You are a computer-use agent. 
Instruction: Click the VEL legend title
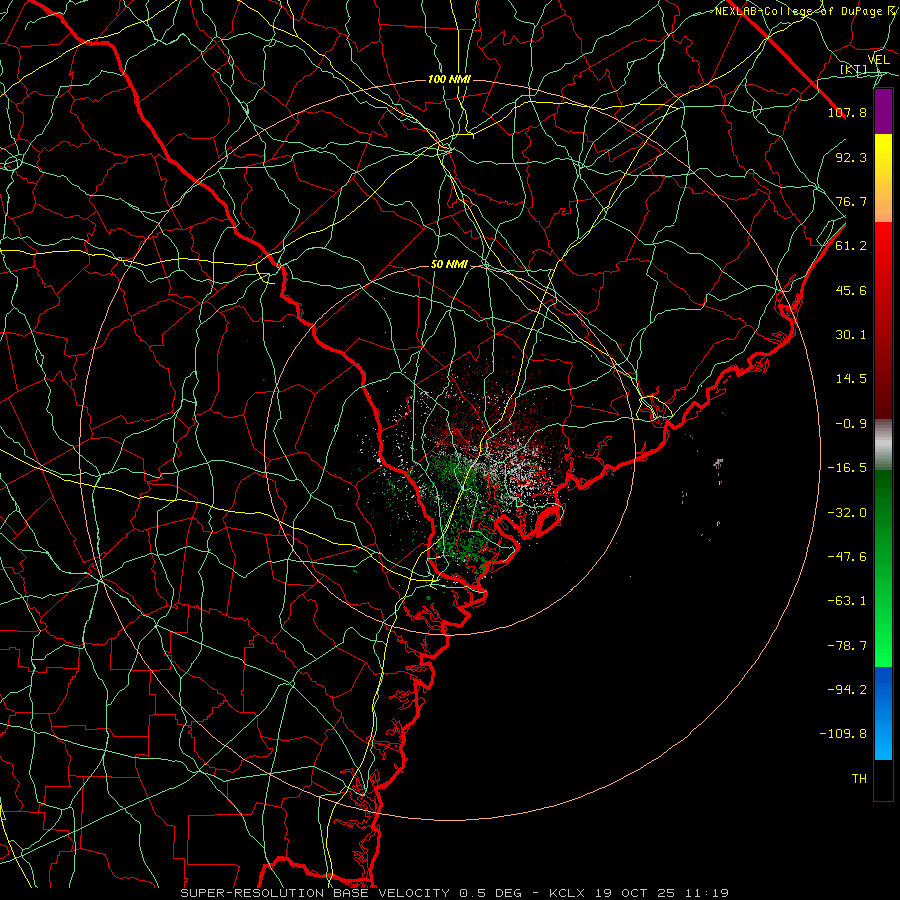coord(878,60)
